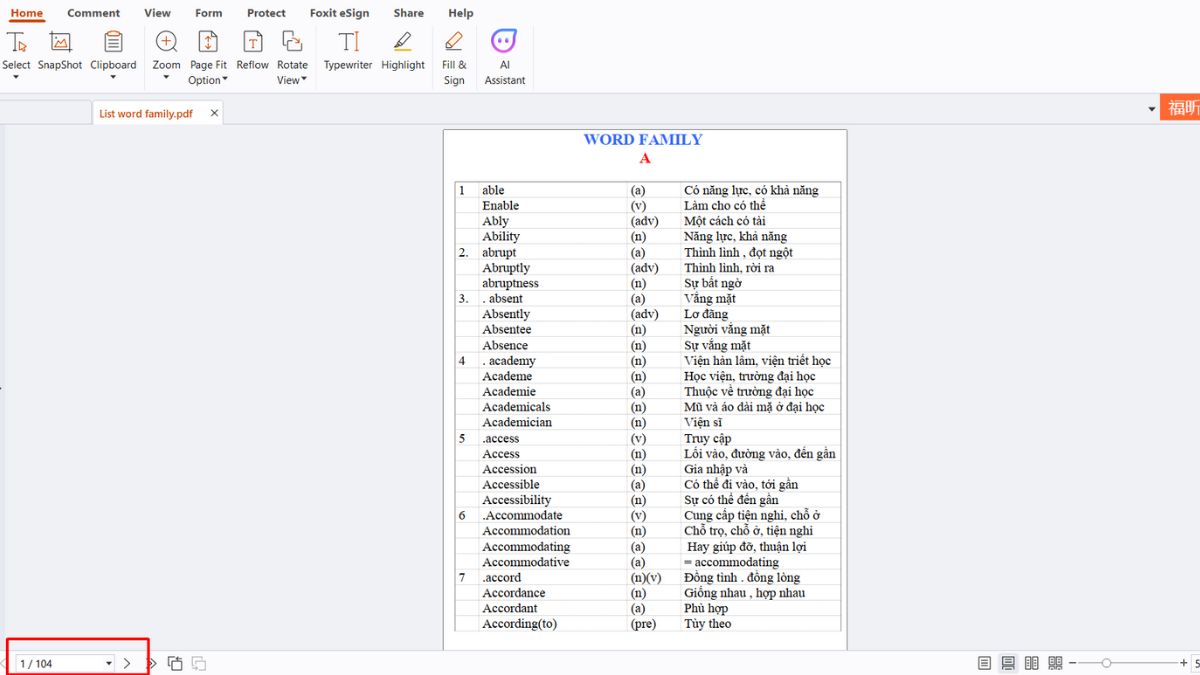Switch to the Protect ribbon tab
Image resolution: width=1200 pixels, height=675 pixels.
[266, 13]
